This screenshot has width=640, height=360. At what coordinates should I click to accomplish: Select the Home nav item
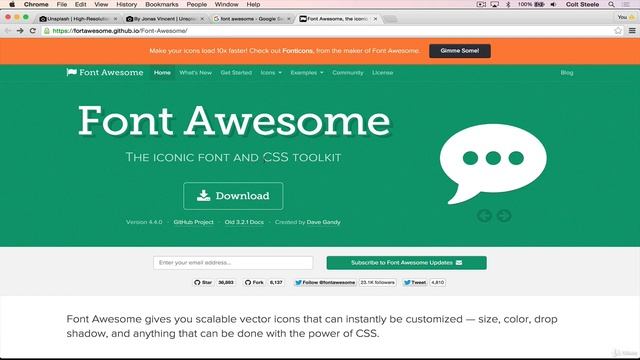162,73
